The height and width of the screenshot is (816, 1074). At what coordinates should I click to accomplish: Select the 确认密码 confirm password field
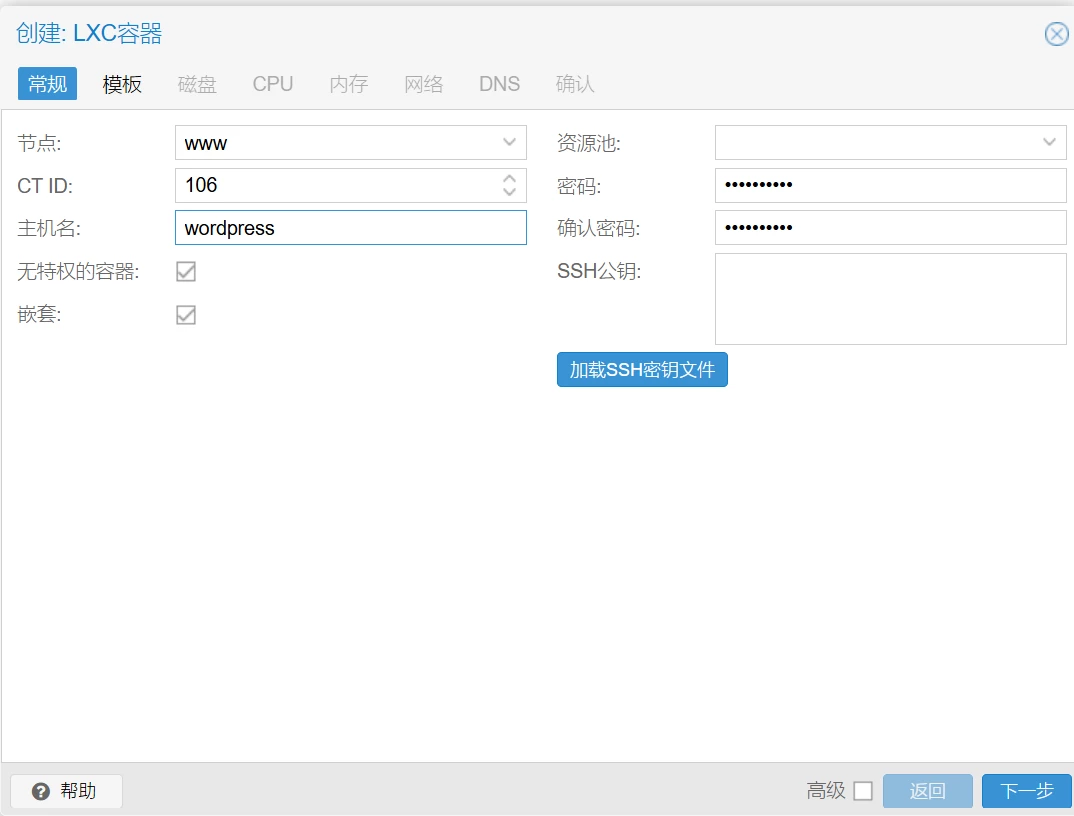coord(890,228)
